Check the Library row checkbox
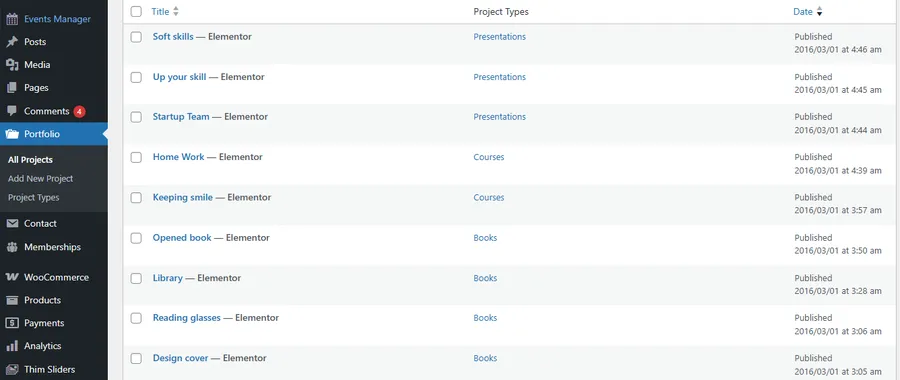 [x=136, y=278]
